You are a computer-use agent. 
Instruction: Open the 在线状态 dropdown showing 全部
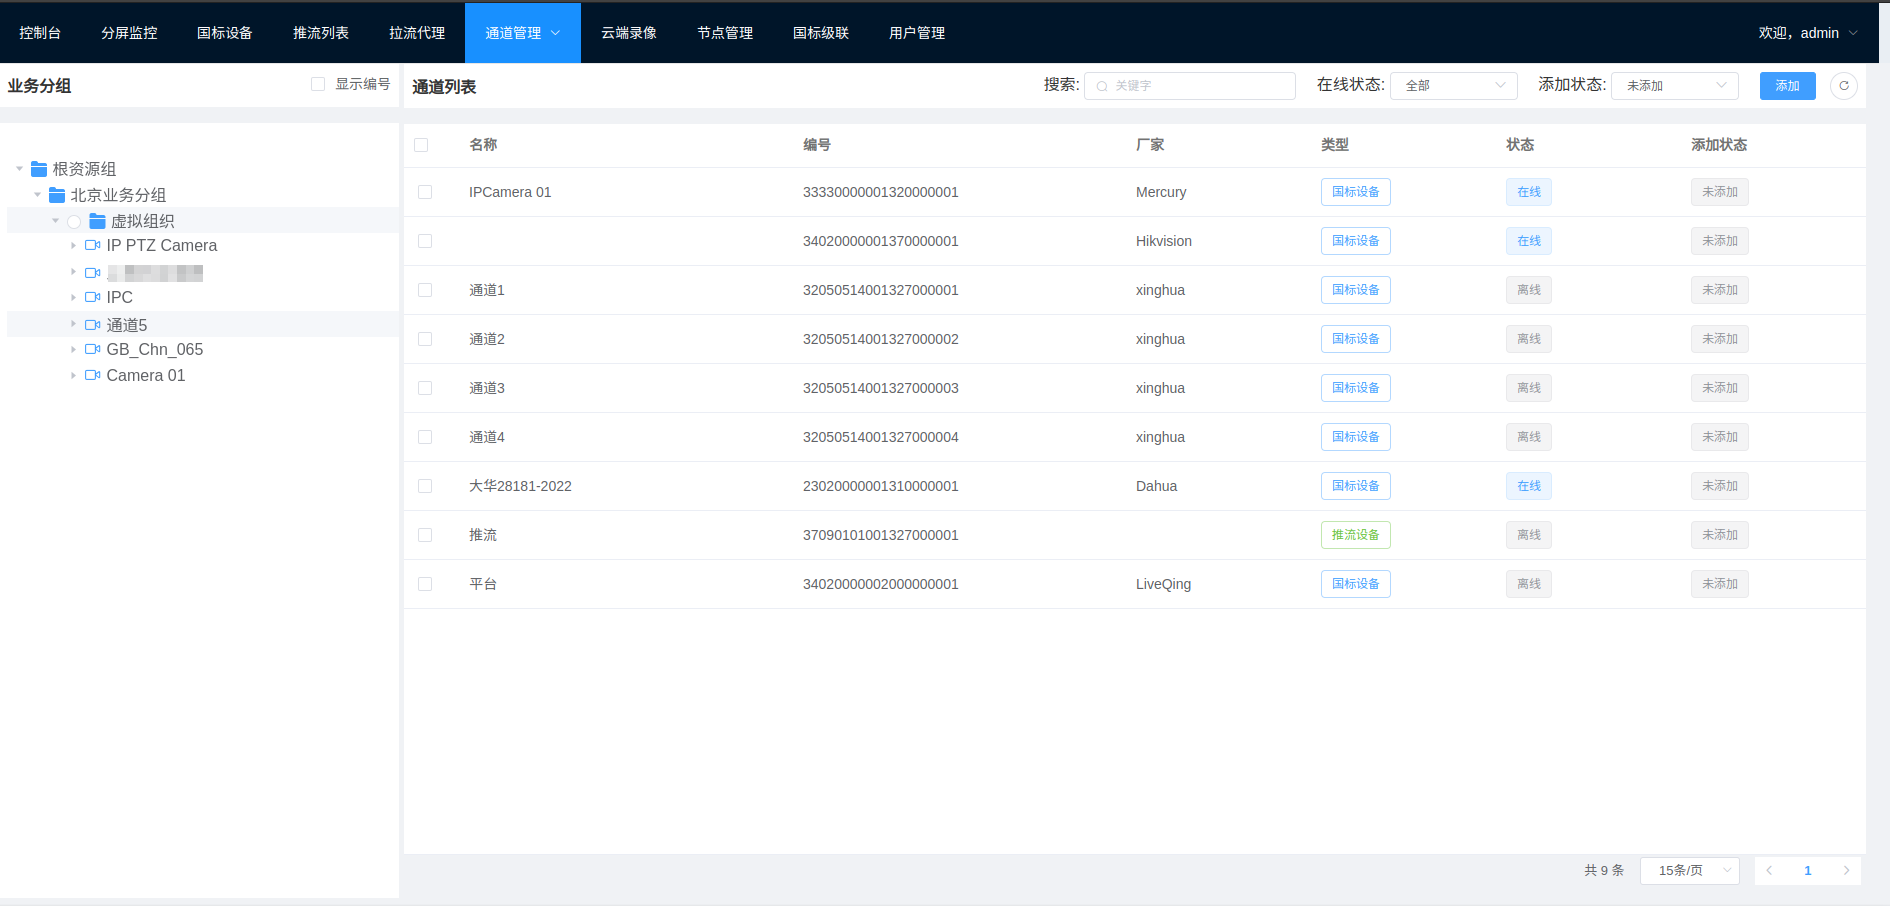(x=1453, y=86)
